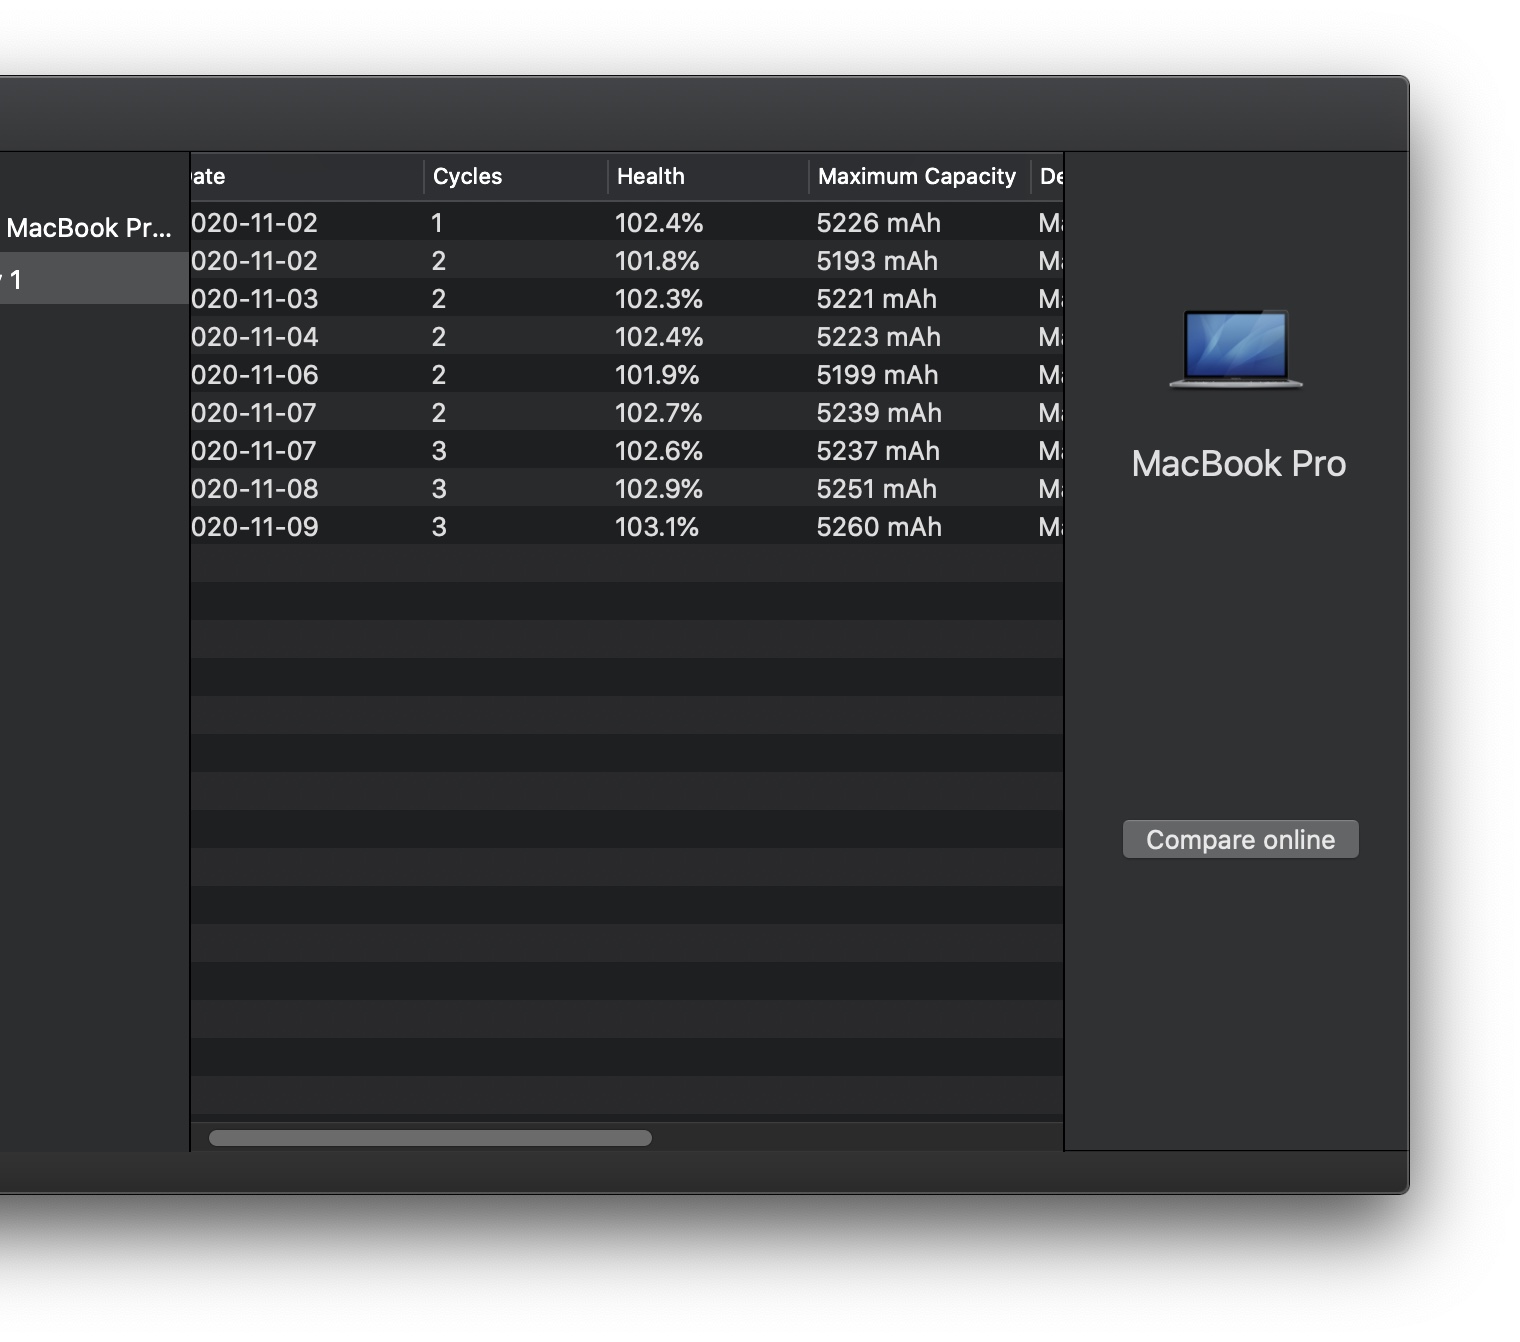Click the MacBook Pro label under the laptop image
Image resolution: width=1520 pixels, height=1342 pixels.
(1238, 464)
